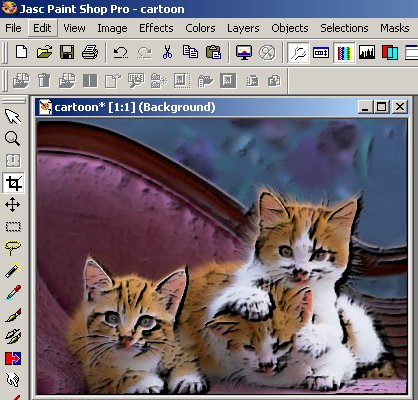Click the Cut scissors icon
Viewport: 418px width, 400px height.
pos(167,52)
